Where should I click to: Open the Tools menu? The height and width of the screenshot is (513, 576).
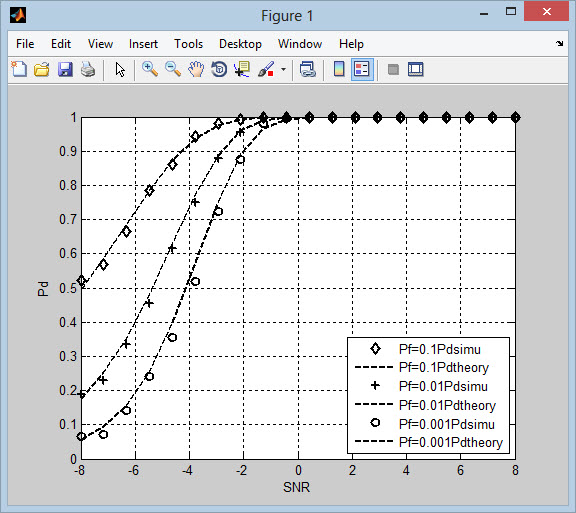pyautogui.click(x=188, y=44)
